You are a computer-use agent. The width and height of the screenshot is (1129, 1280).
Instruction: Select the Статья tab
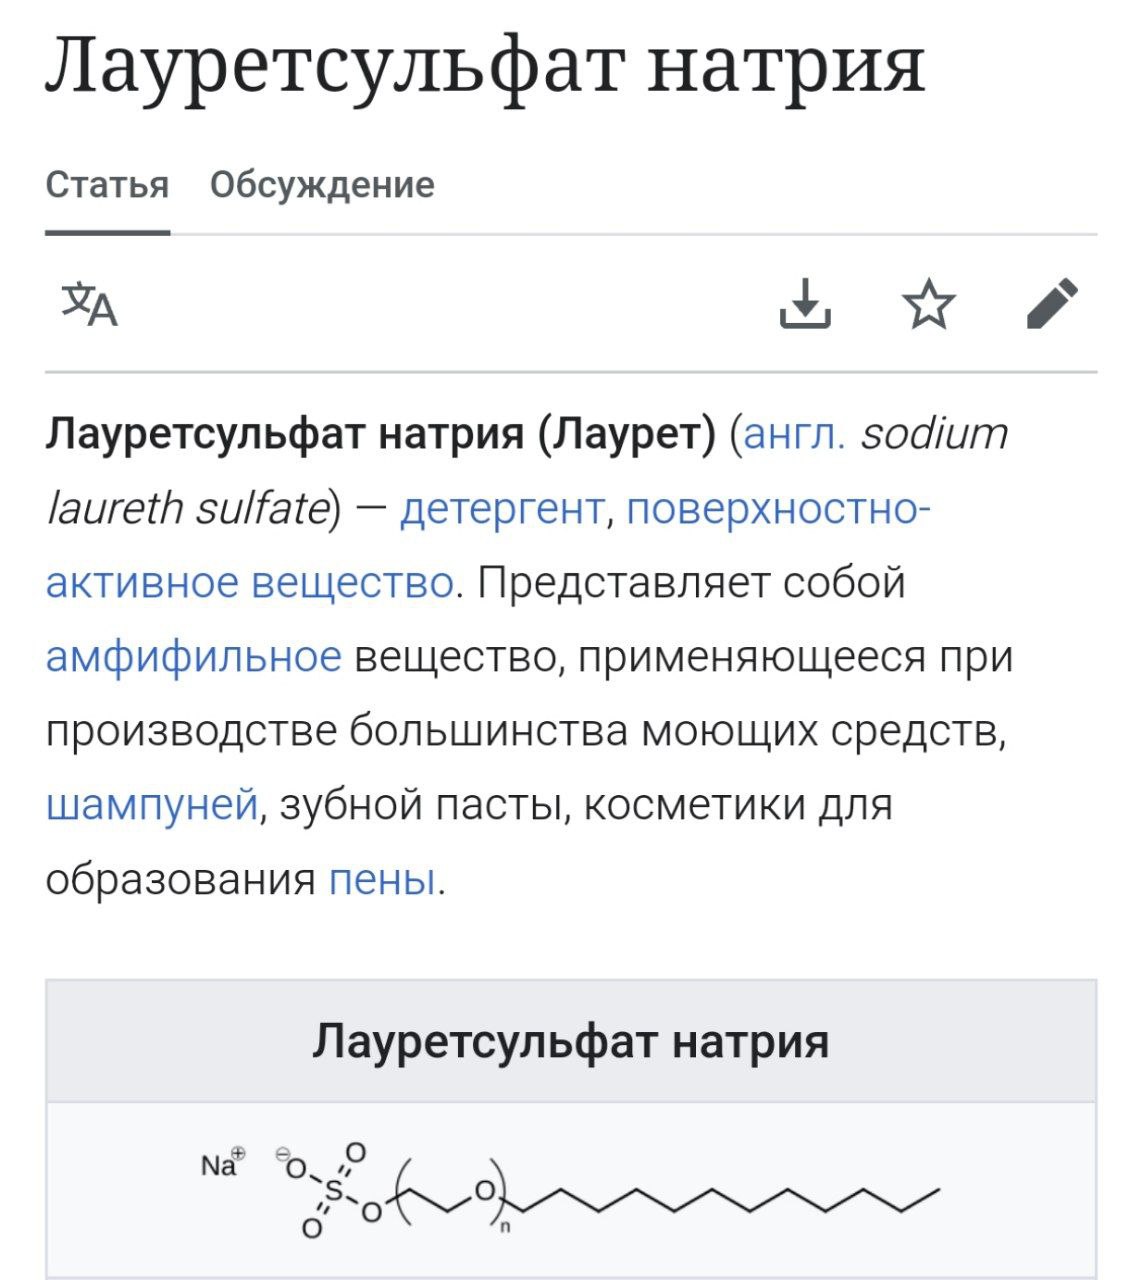coord(107,185)
